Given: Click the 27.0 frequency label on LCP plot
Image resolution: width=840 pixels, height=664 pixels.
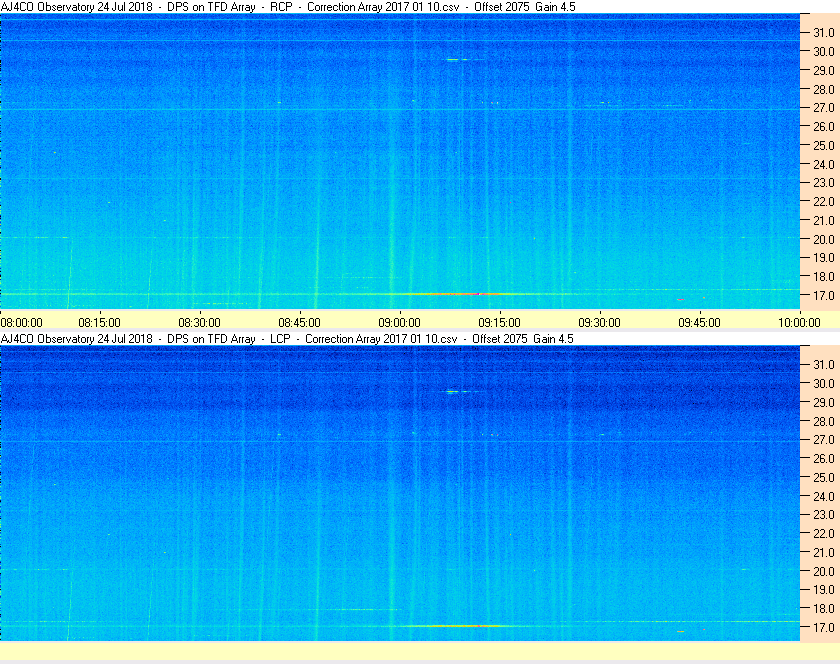Looking at the screenshot, I should (824, 439).
